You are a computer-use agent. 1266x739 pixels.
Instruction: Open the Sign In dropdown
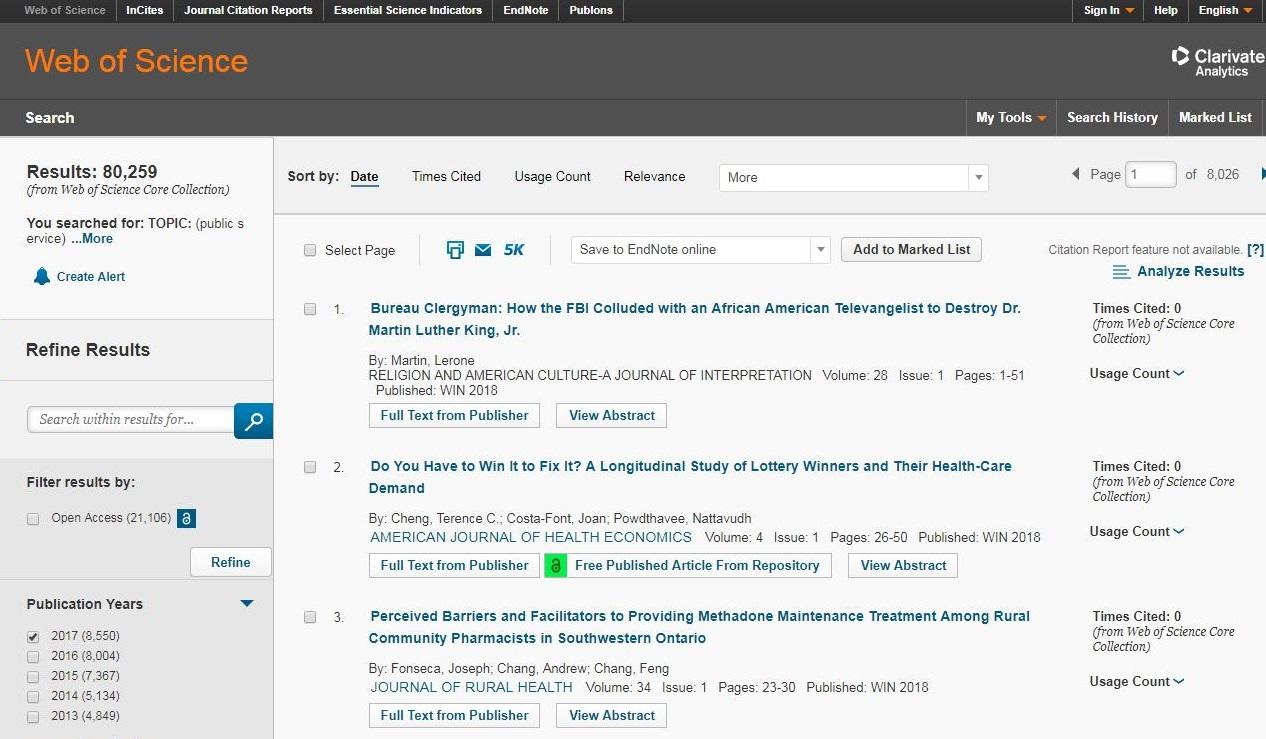point(1109,10)
